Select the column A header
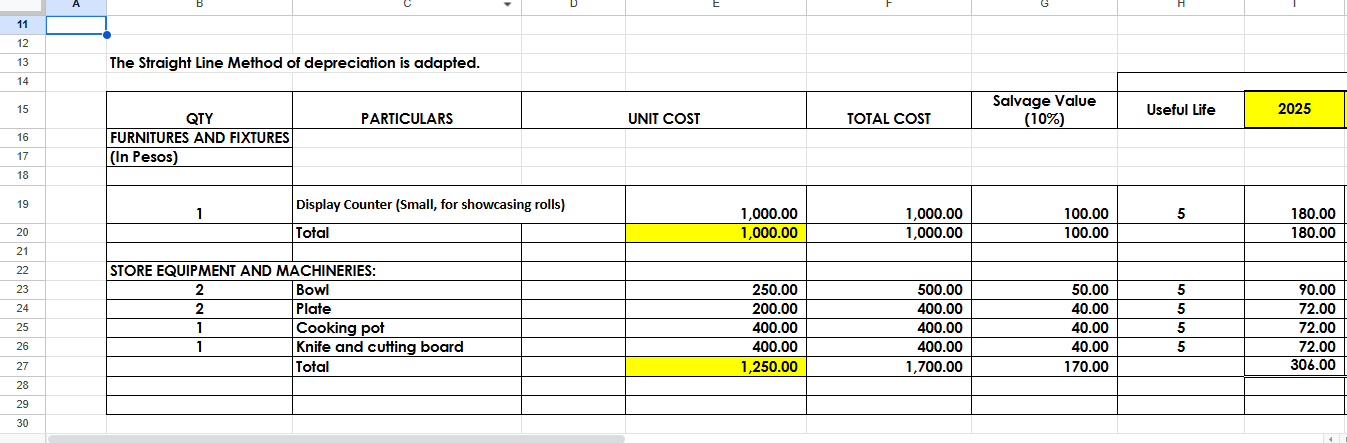The width and height of the screenshot is (1347, 443). pos(76,6)
